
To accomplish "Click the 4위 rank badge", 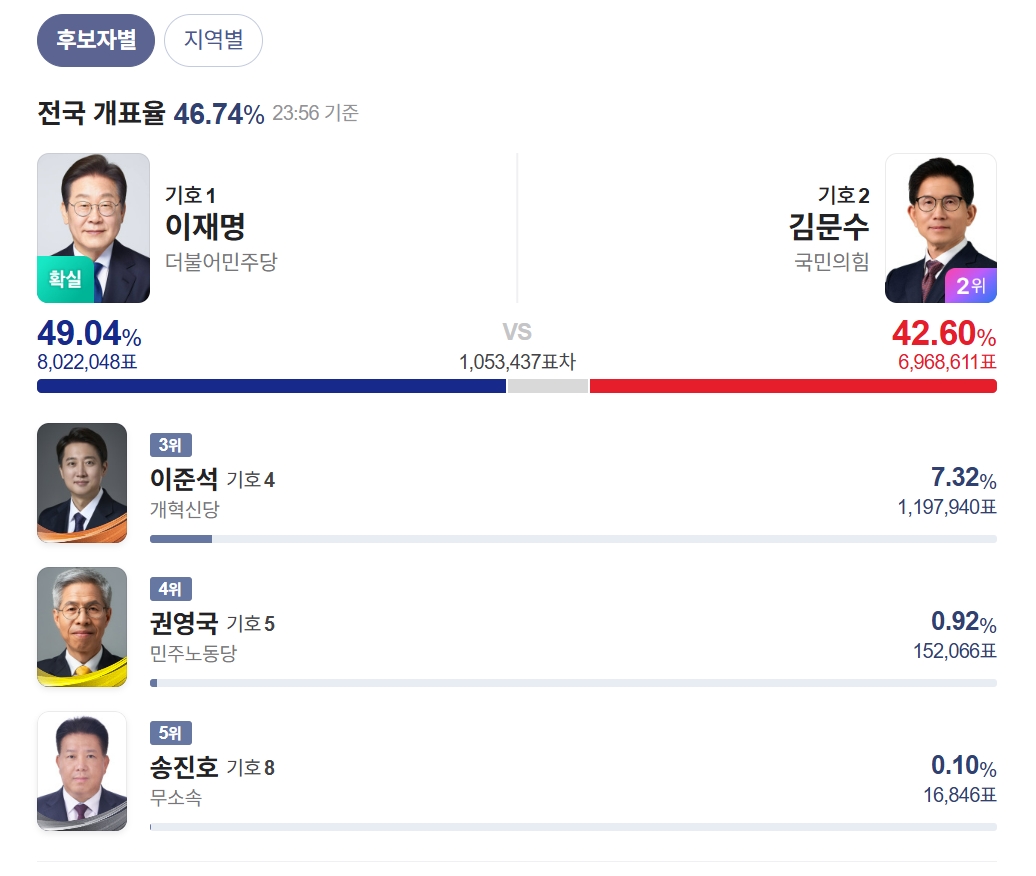I will 170,590.
